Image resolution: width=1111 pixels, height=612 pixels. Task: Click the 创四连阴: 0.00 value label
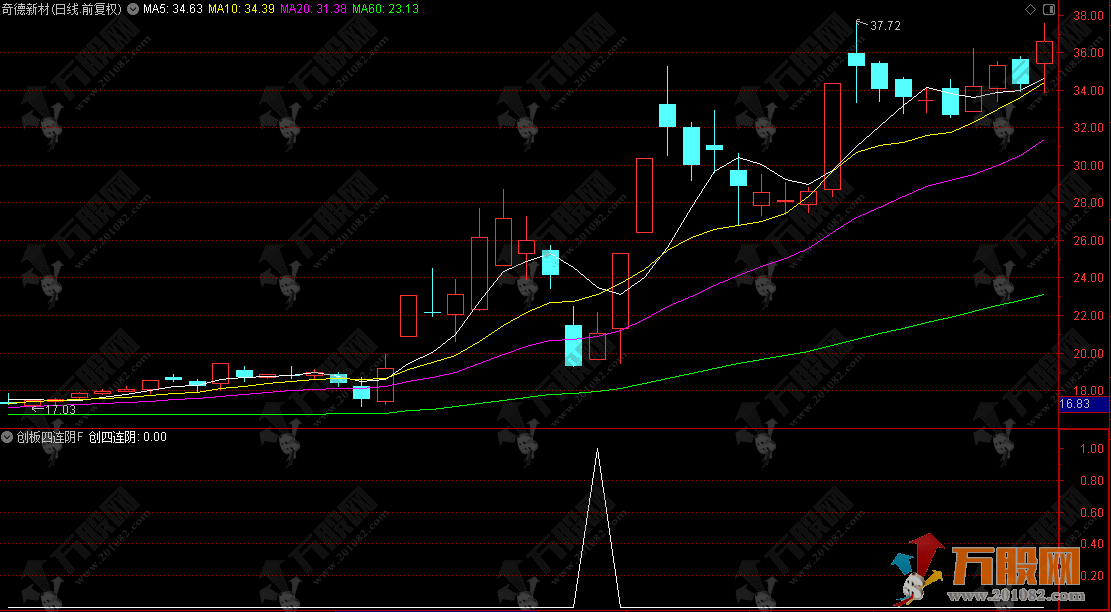[128, 437]
